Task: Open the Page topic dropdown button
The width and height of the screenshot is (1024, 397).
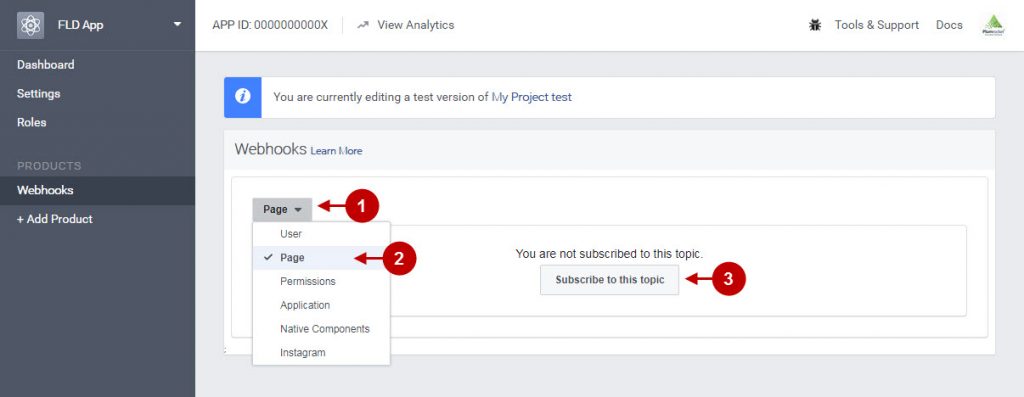Action: tap(282, 210)
